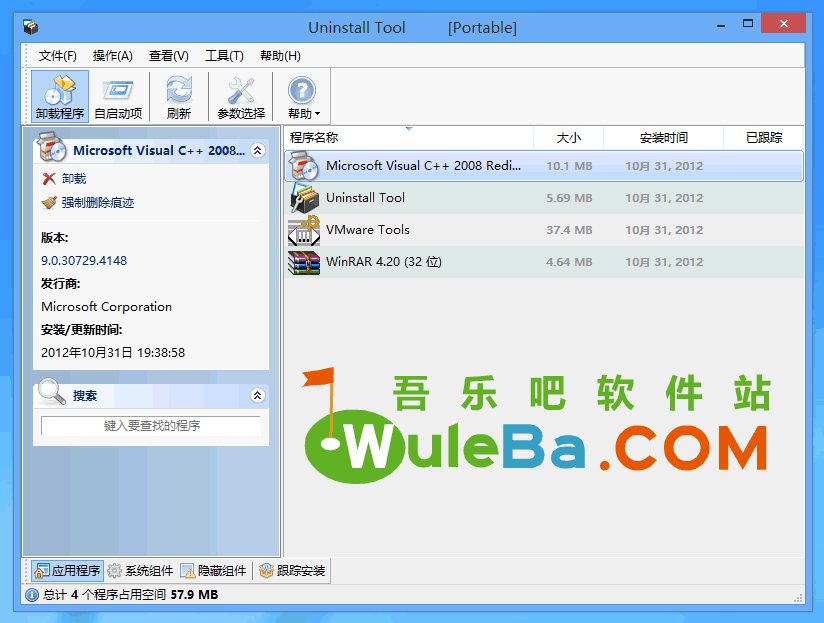824x623 pixels.
Task: Click the WinRAR books row icon
Action: (304, 263)
